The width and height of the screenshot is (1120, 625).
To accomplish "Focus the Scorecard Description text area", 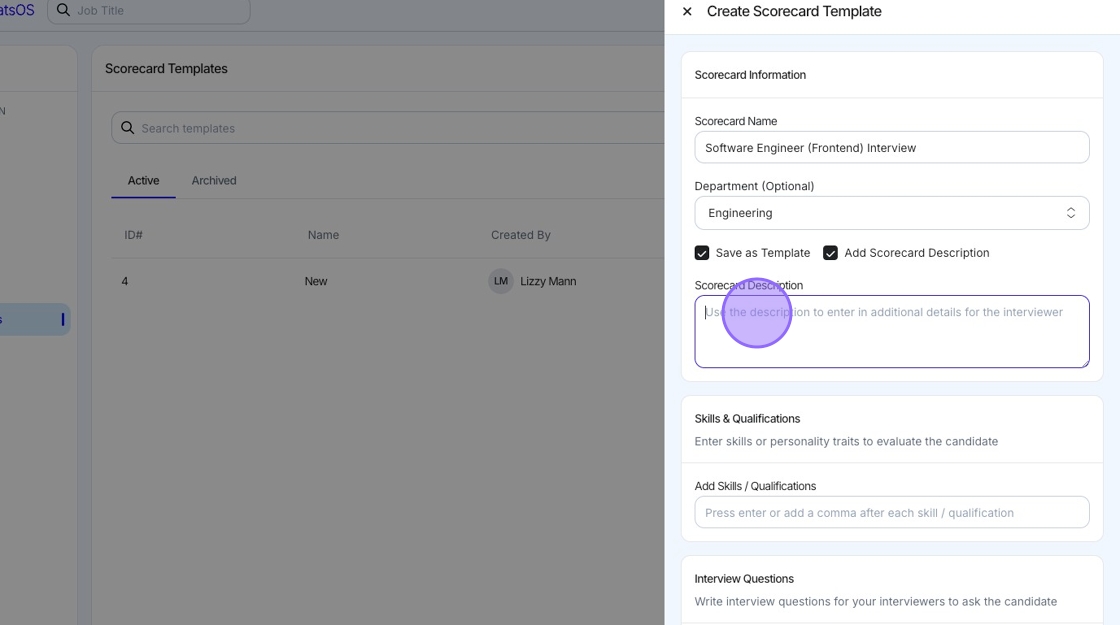I will pos(890,332).
